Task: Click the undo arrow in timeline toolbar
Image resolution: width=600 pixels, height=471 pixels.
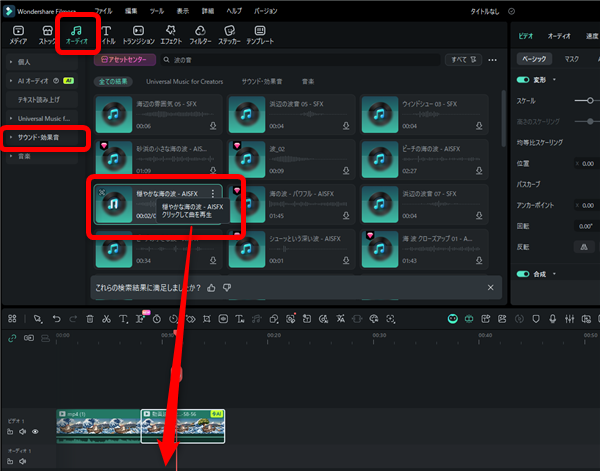Action: coord(56,318)
